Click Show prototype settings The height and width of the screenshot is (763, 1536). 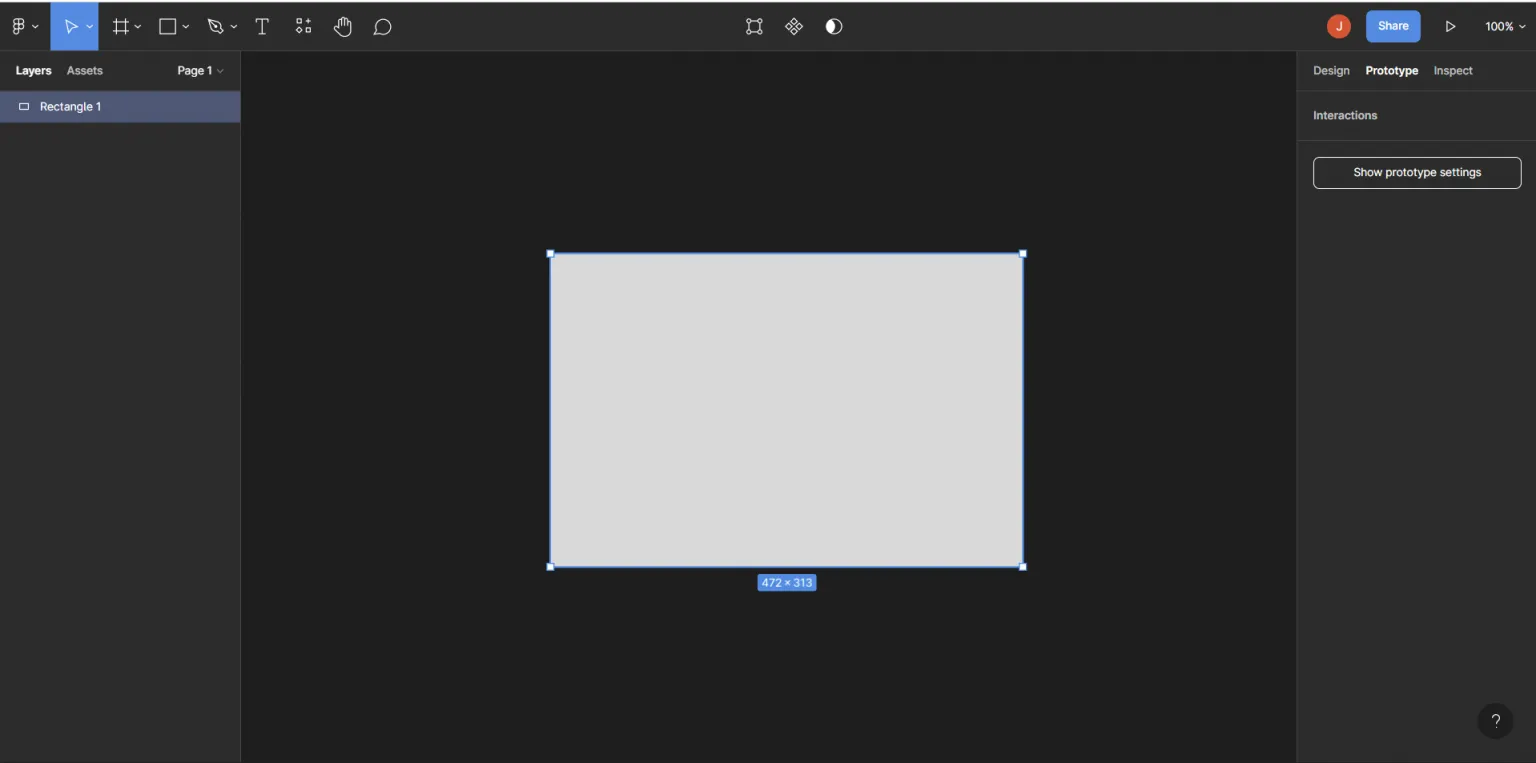click(x=1416, y=172)
